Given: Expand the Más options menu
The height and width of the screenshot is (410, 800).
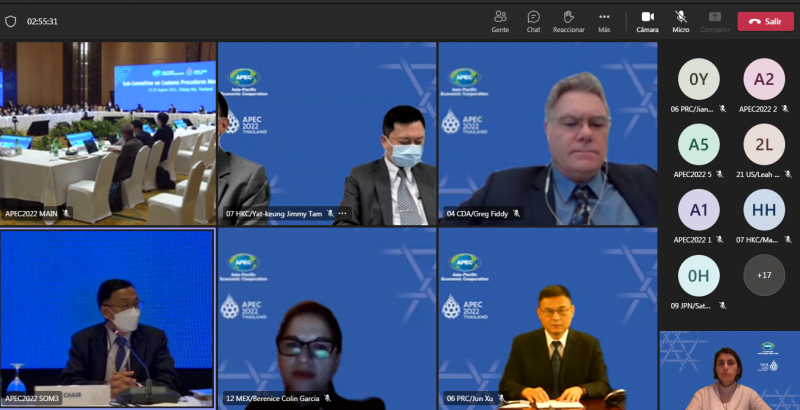Looking at the screenshot, I should [604, 20].
